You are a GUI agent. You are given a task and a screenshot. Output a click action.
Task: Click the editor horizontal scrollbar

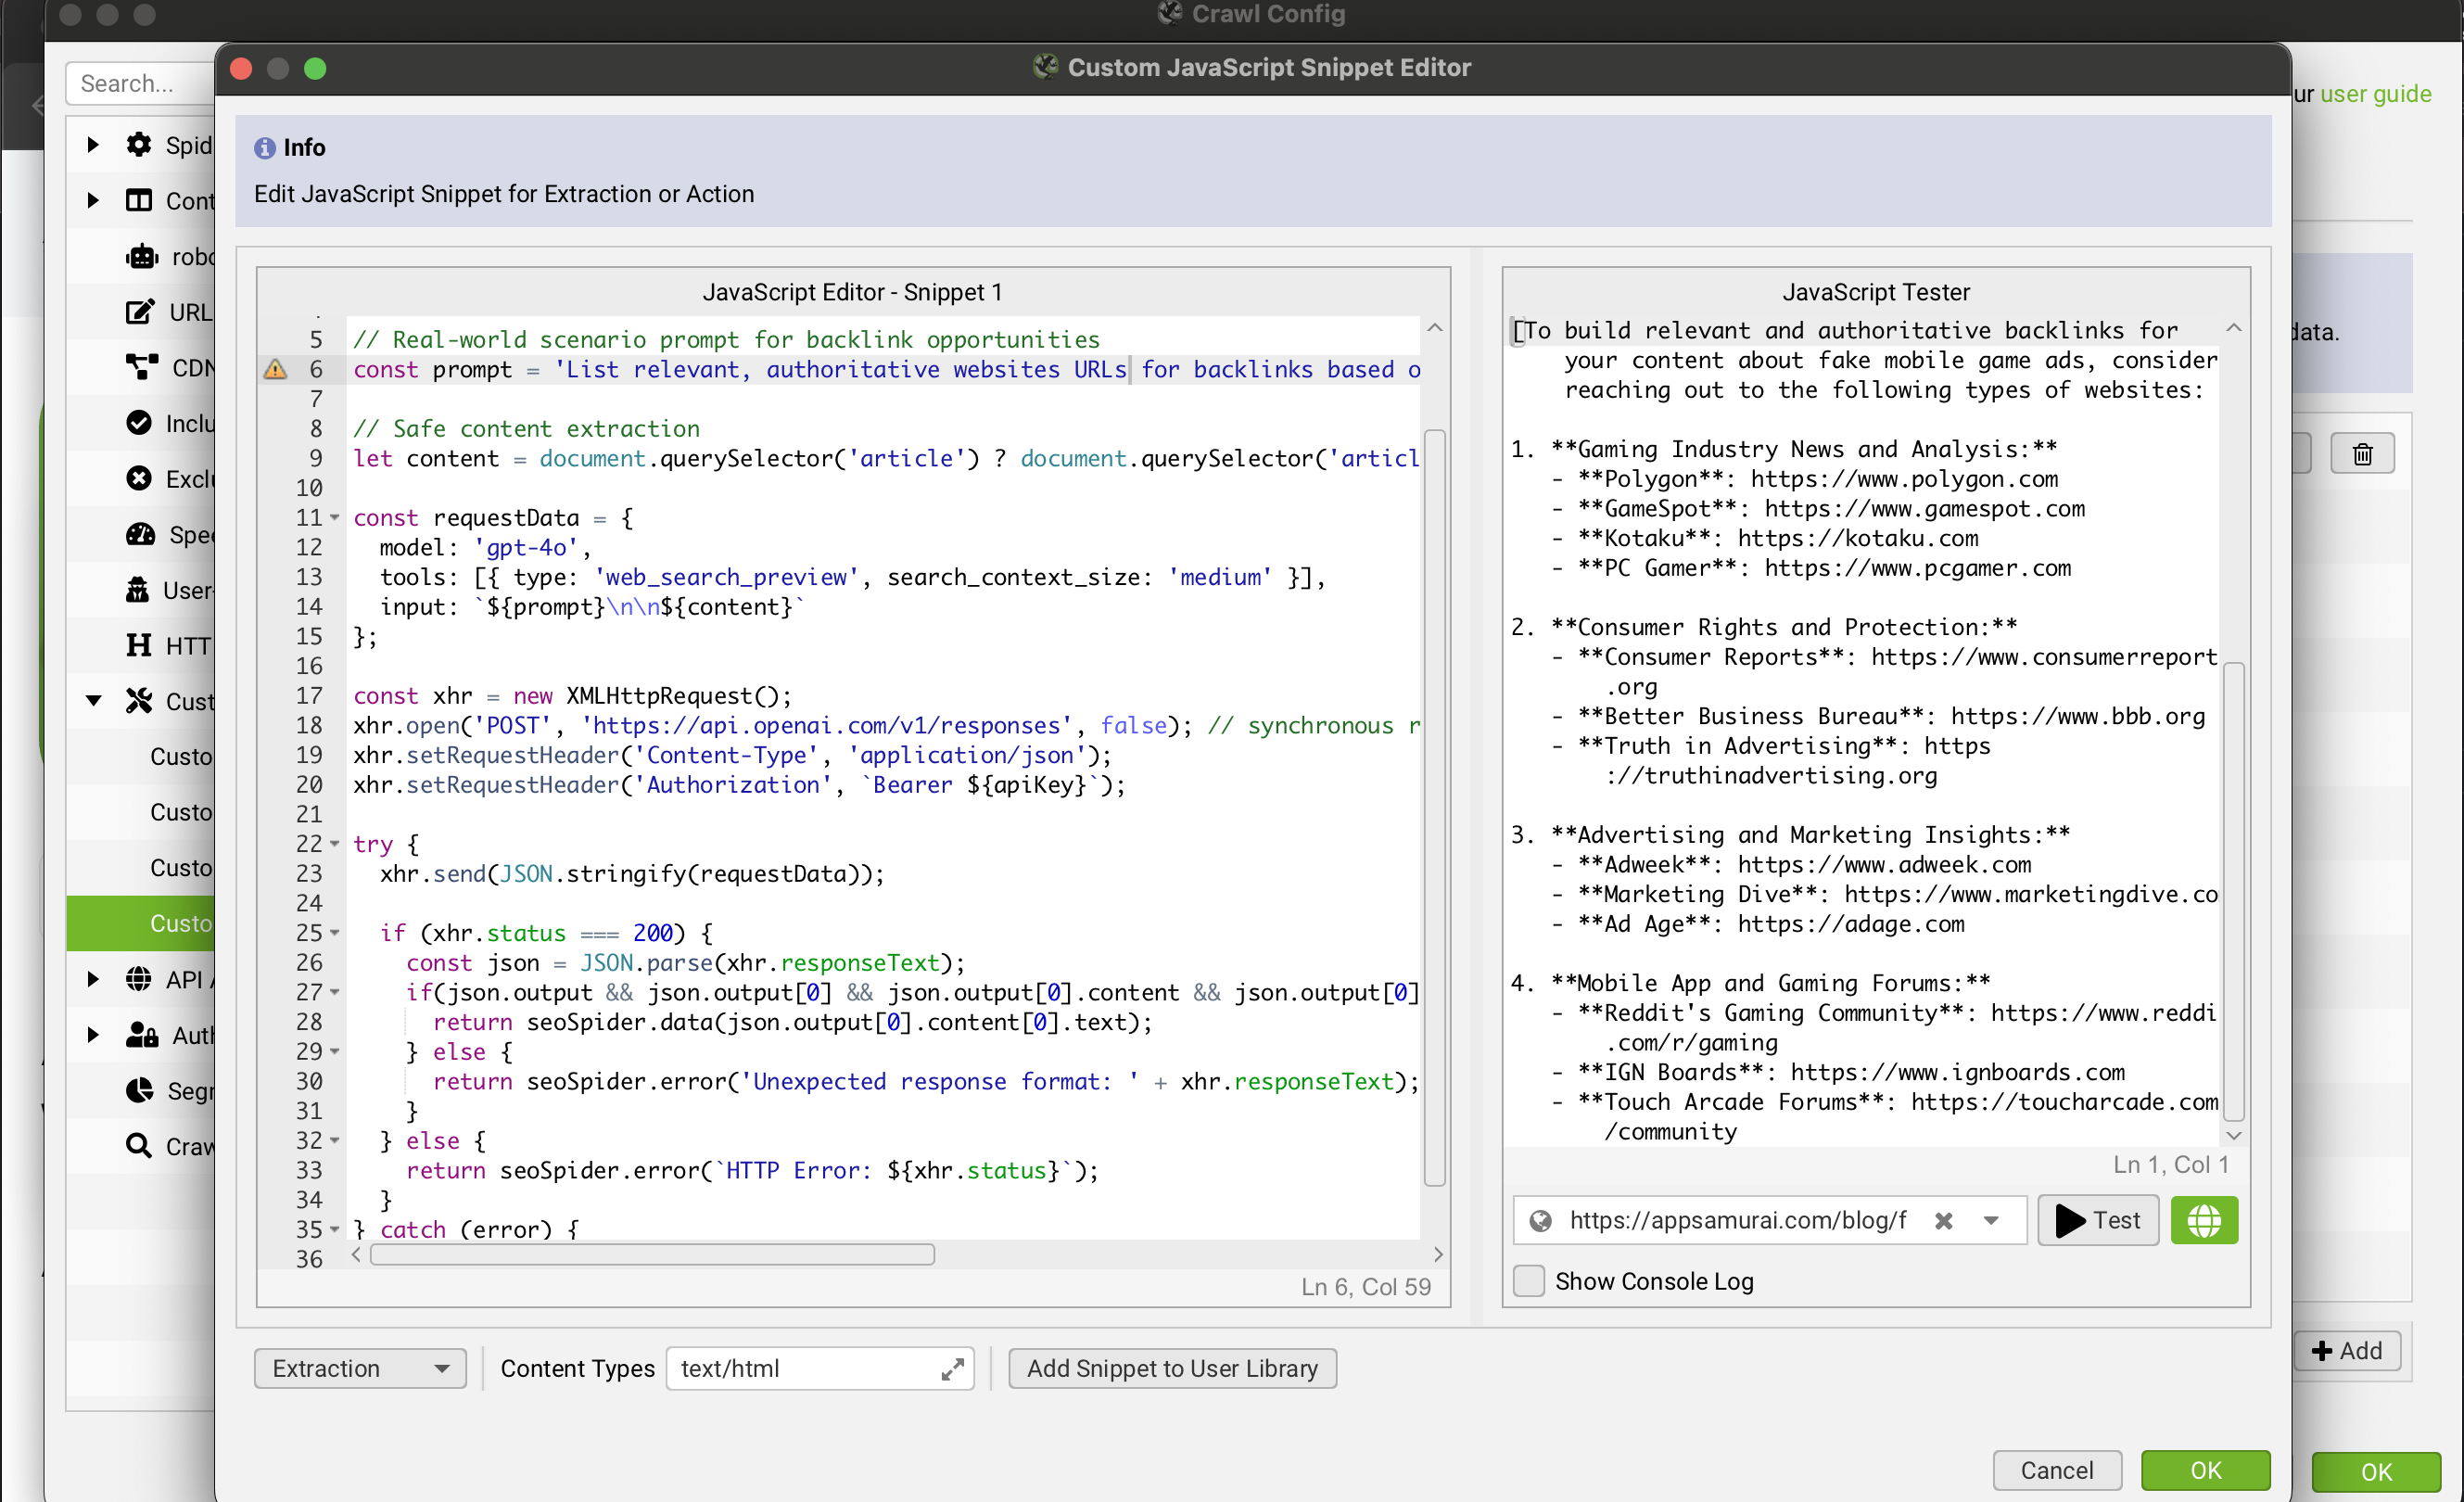(651, 1254)
